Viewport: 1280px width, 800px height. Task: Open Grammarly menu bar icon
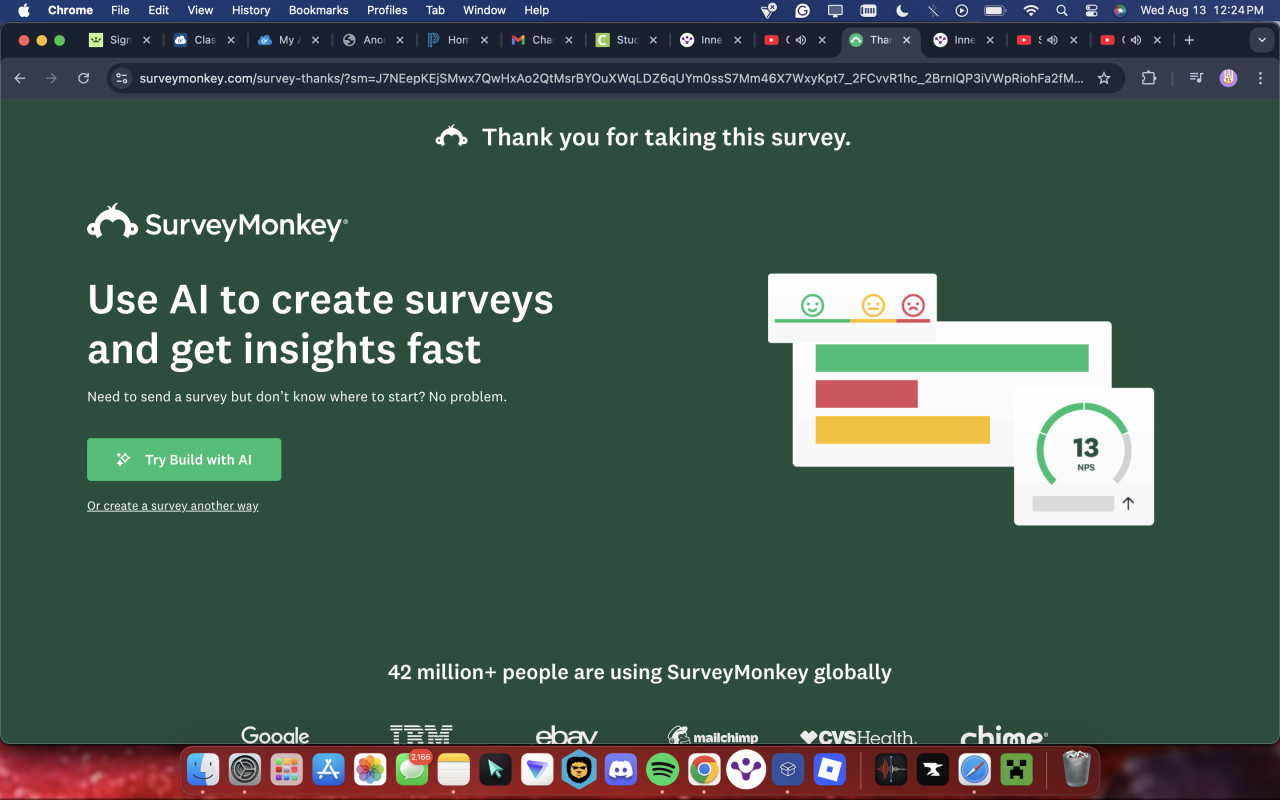tap(802, 10)
